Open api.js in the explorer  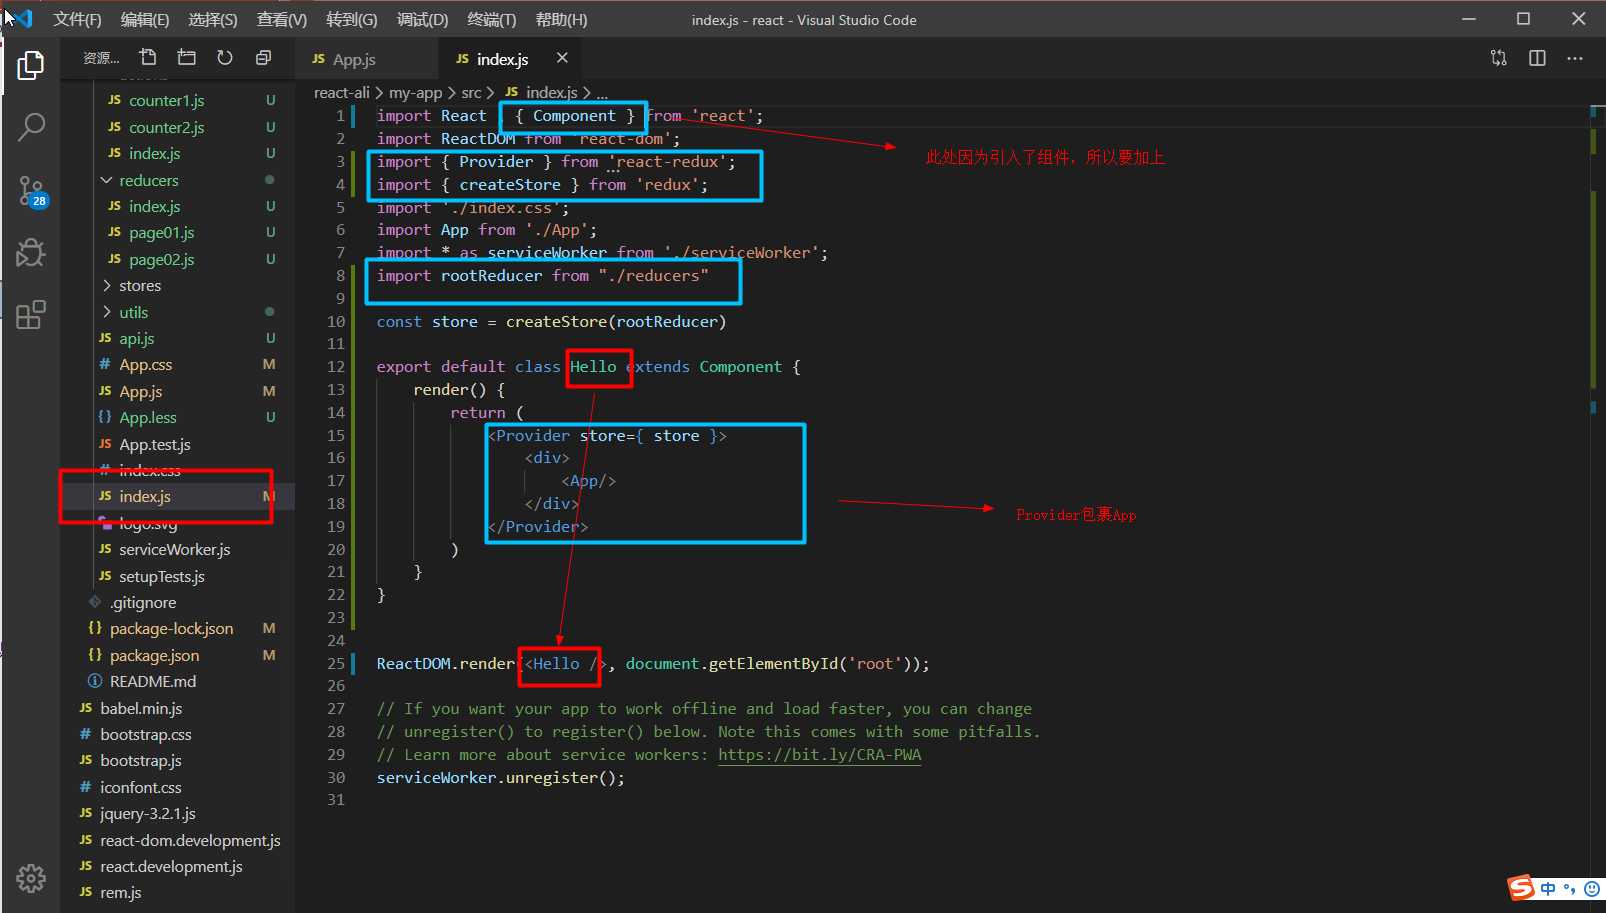pyautogui.click(x=136, y=339)
